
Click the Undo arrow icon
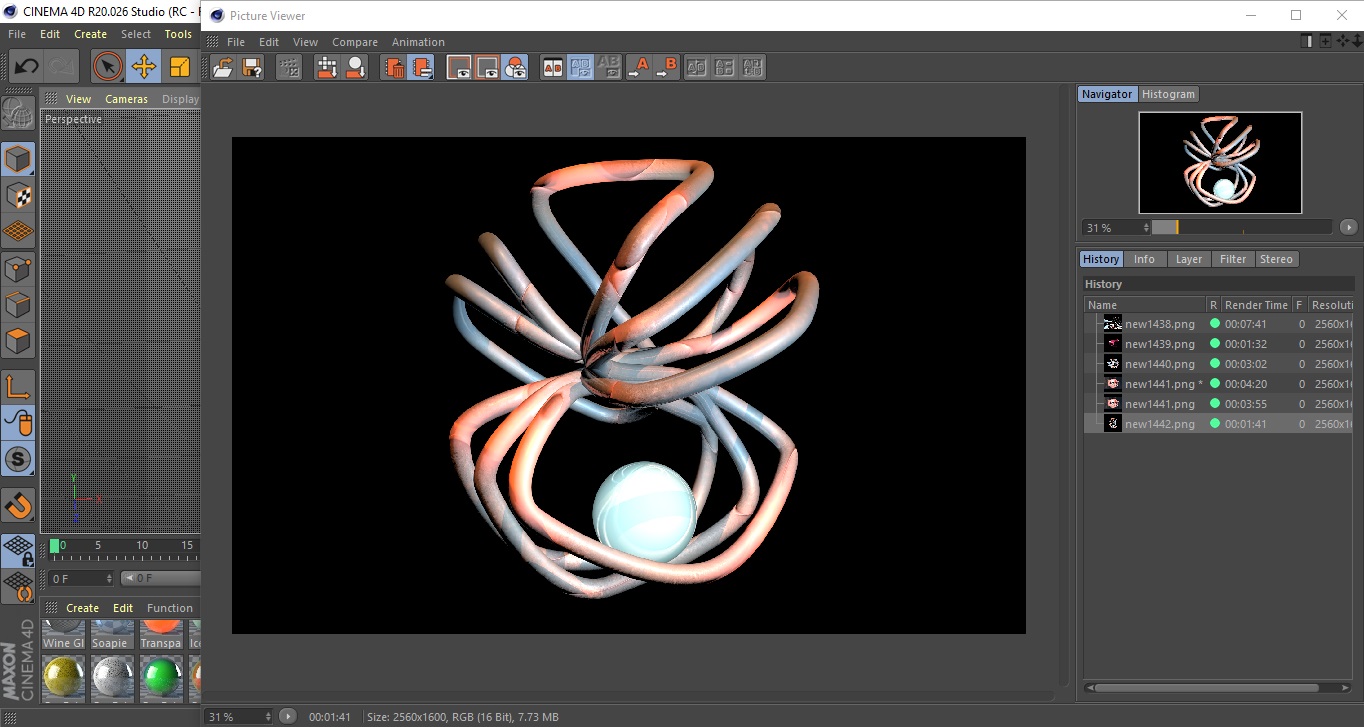[x=26, y=67]
